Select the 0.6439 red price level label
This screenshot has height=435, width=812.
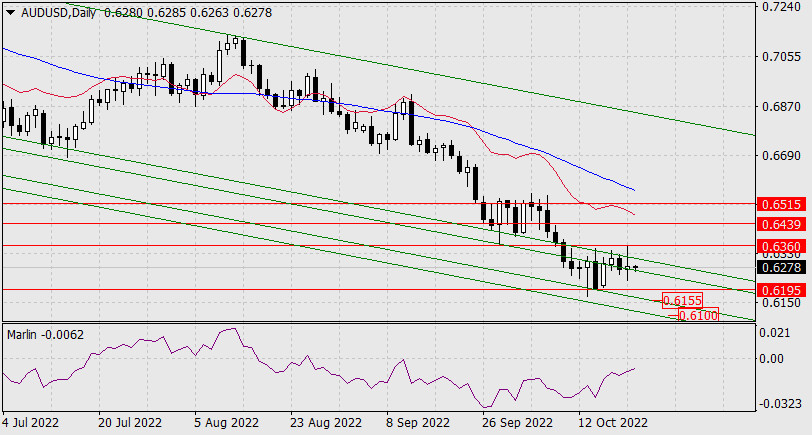click(781, 224)
